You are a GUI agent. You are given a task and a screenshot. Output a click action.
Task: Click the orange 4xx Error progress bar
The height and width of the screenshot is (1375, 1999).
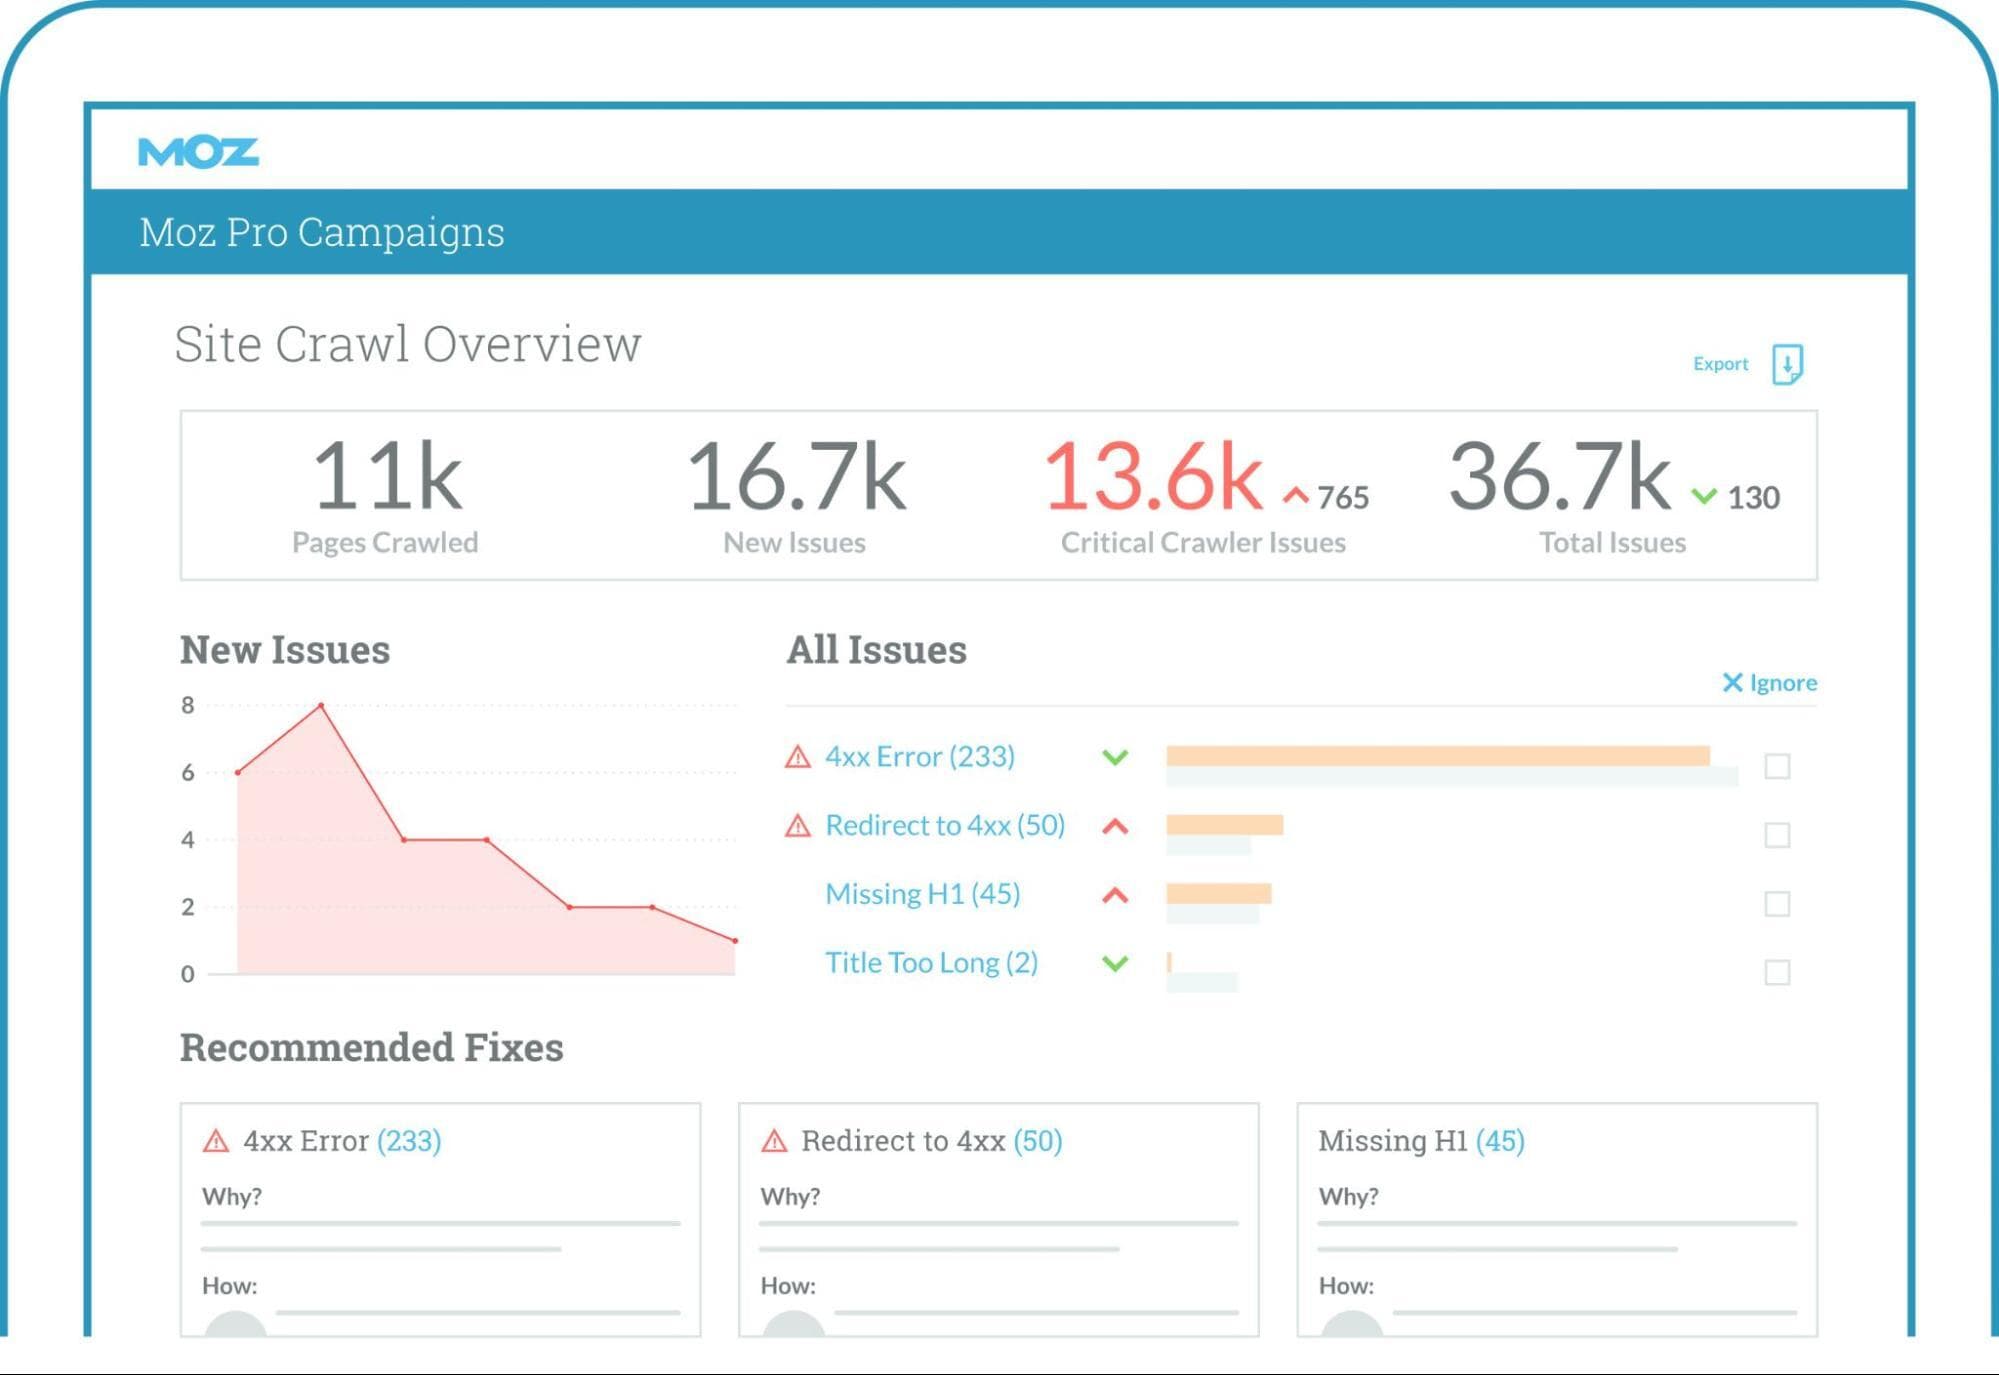click(x=1437, y=756)
